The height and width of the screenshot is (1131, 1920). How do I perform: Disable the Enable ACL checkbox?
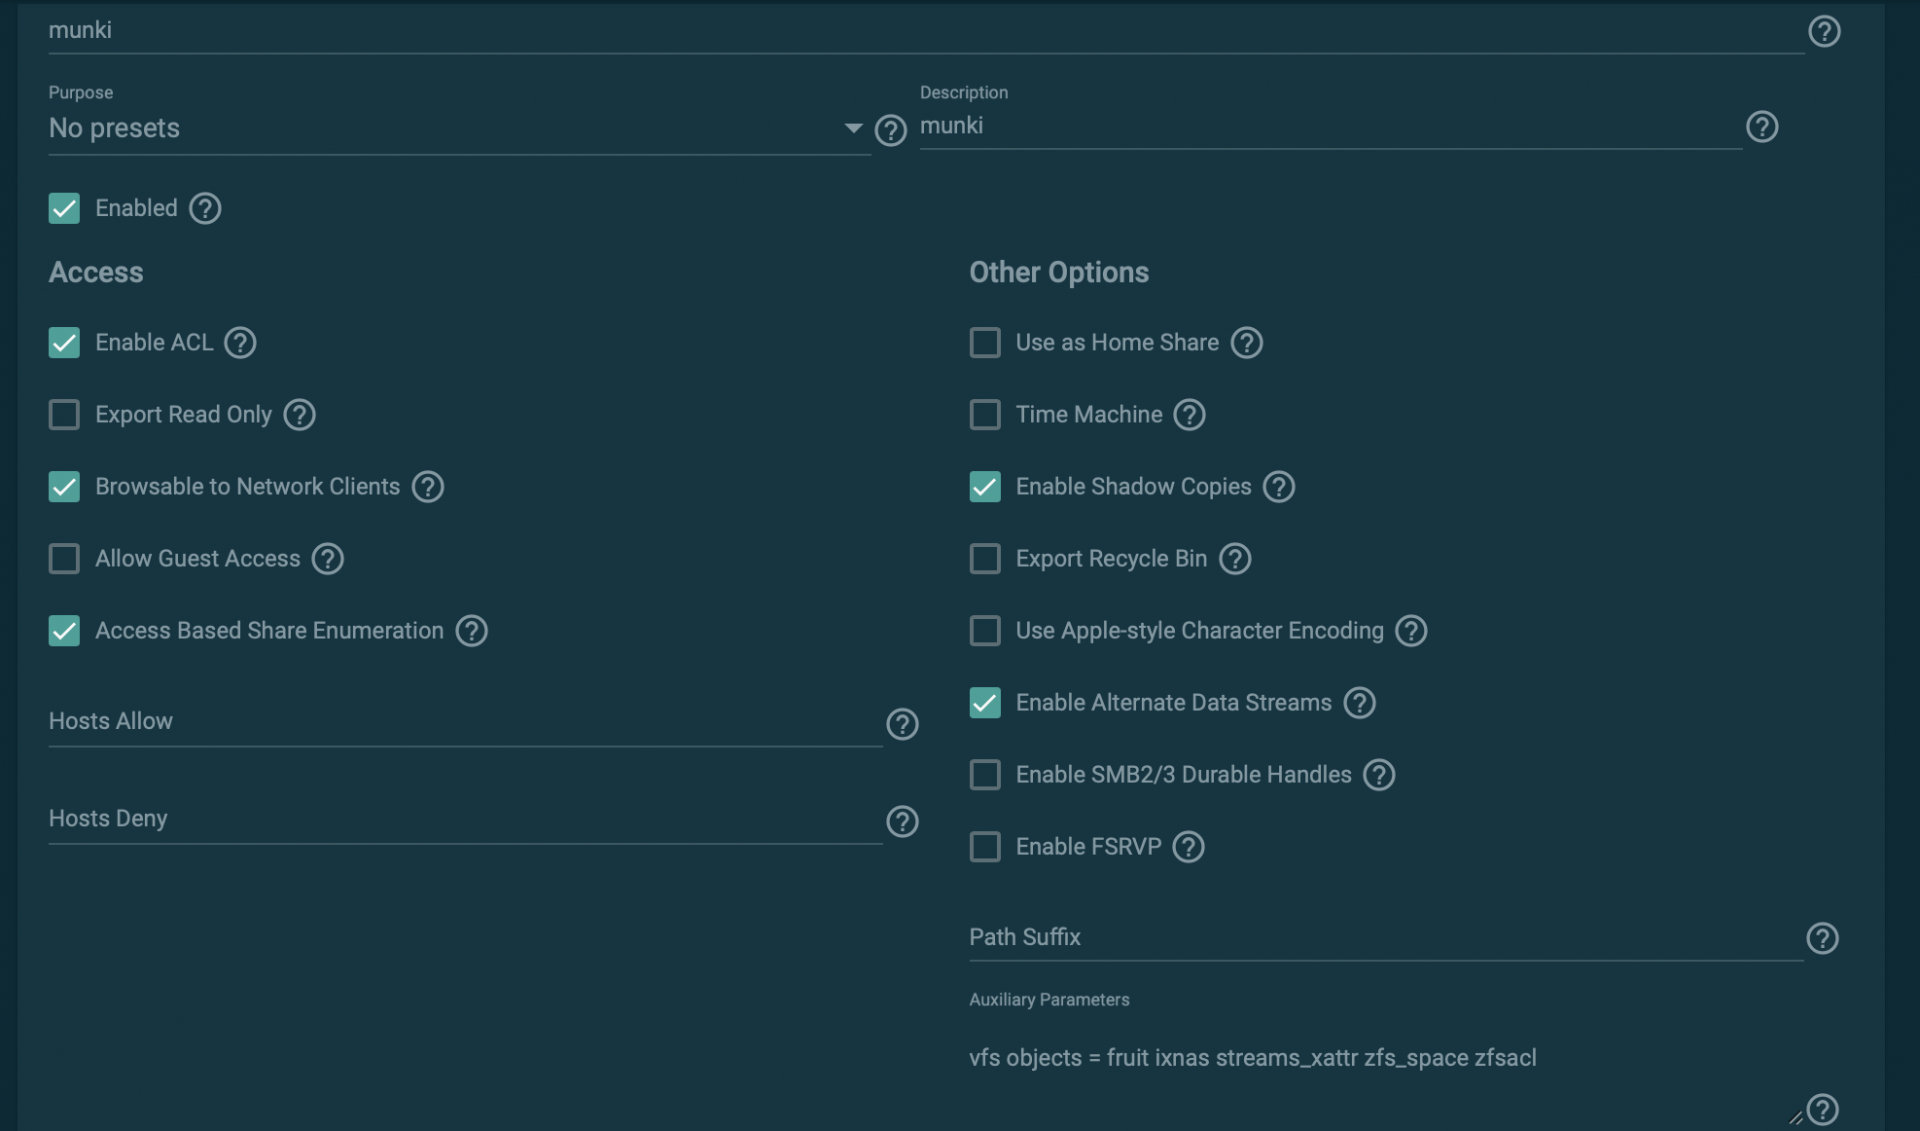coord(64,342)
